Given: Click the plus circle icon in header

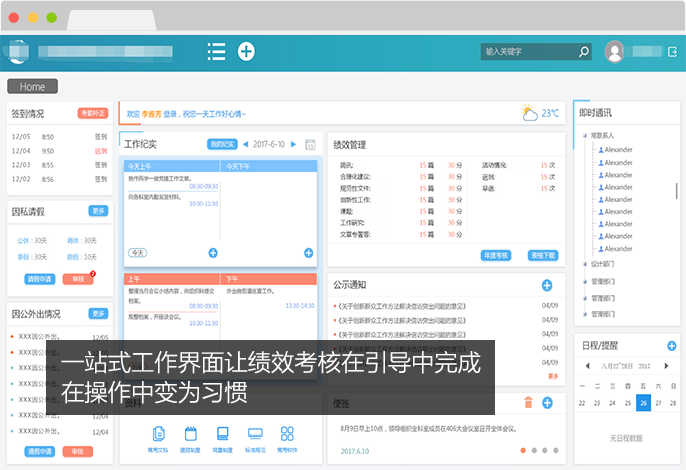Looking at the screenshot, I should [x=246, y=51].
